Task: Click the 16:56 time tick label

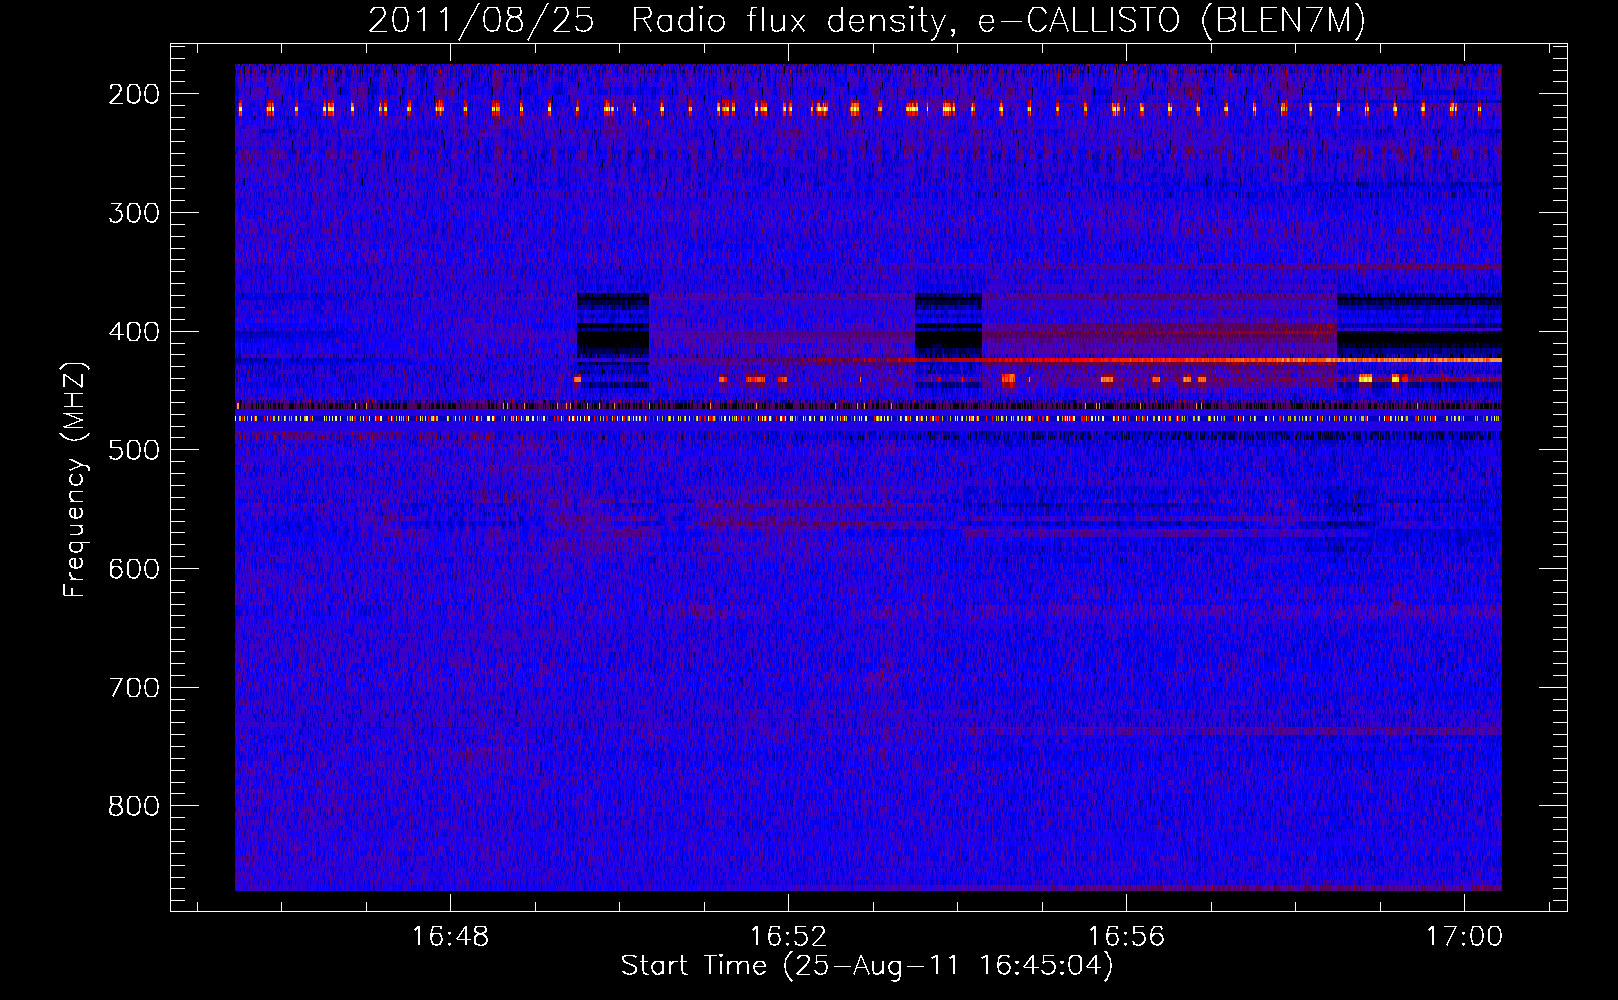Action: coord(1127,937)
